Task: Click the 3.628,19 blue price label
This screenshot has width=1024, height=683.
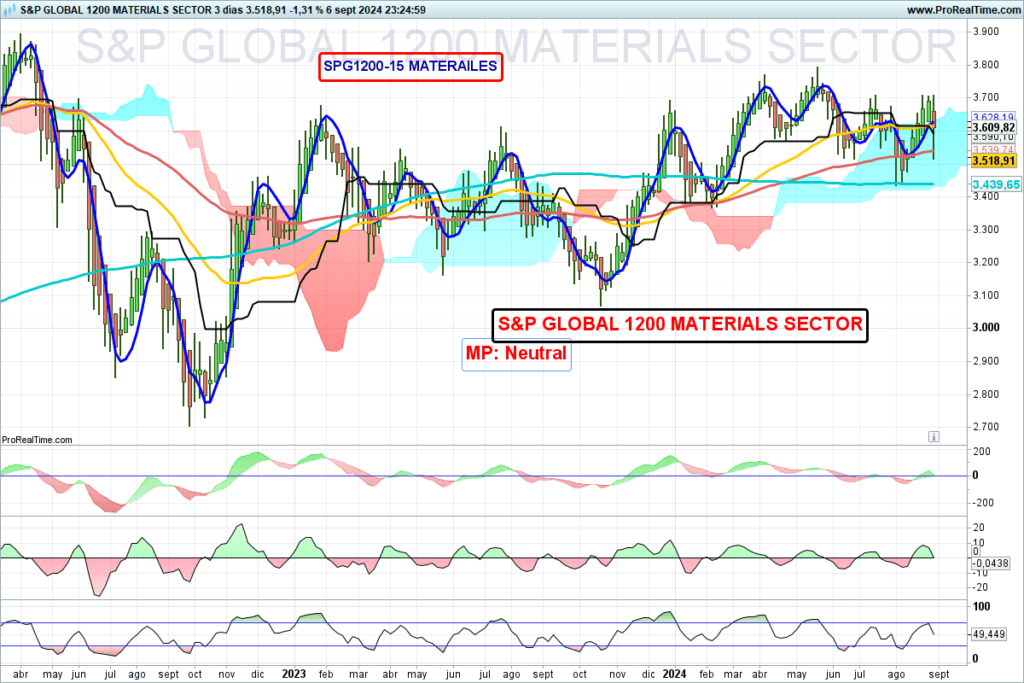Action: pyautogui.click(x=993, y=117)
